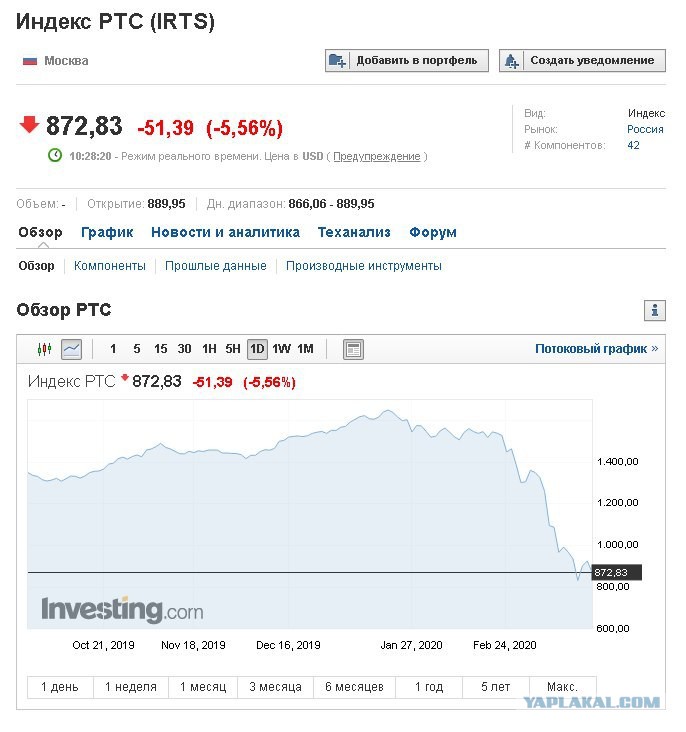Select the area line chart icon

point(71,349)
